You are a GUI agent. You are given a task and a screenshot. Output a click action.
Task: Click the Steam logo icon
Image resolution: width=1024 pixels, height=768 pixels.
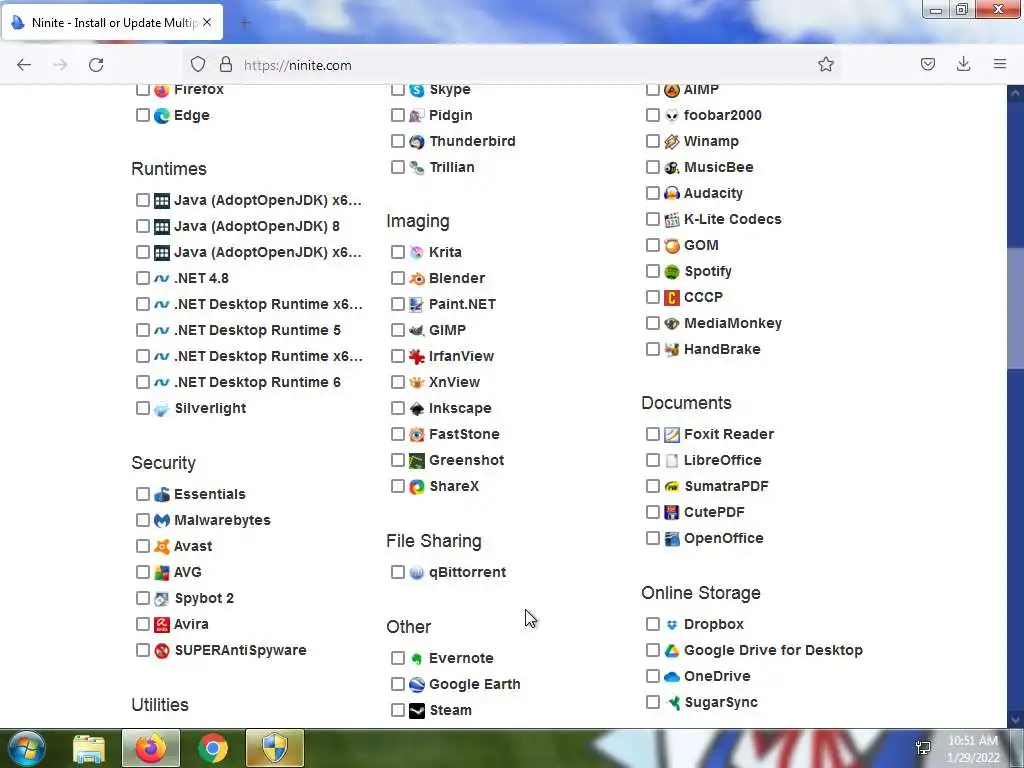coord(417,711)
